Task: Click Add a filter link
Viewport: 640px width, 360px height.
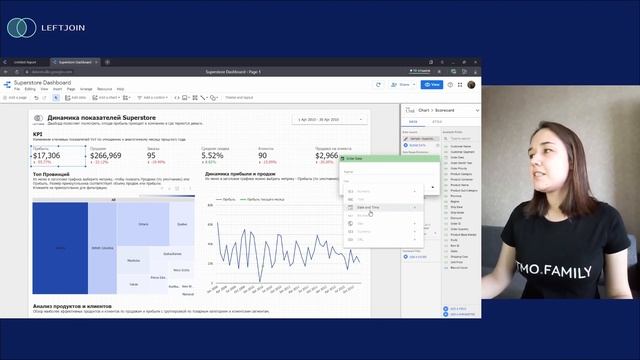Action: (415, 257)
